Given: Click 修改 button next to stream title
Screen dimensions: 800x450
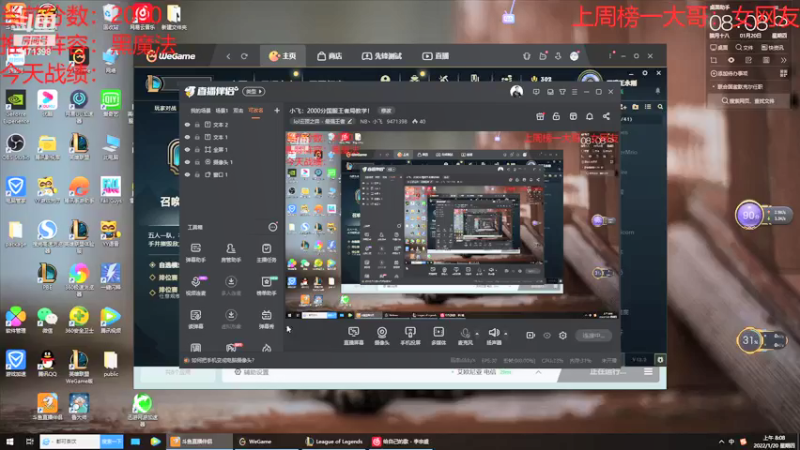Looking at the screenshot, I should [386, 110].
